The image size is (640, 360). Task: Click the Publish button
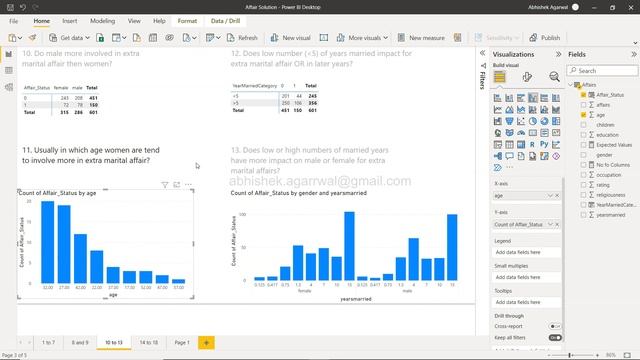[x=544, y=38]
